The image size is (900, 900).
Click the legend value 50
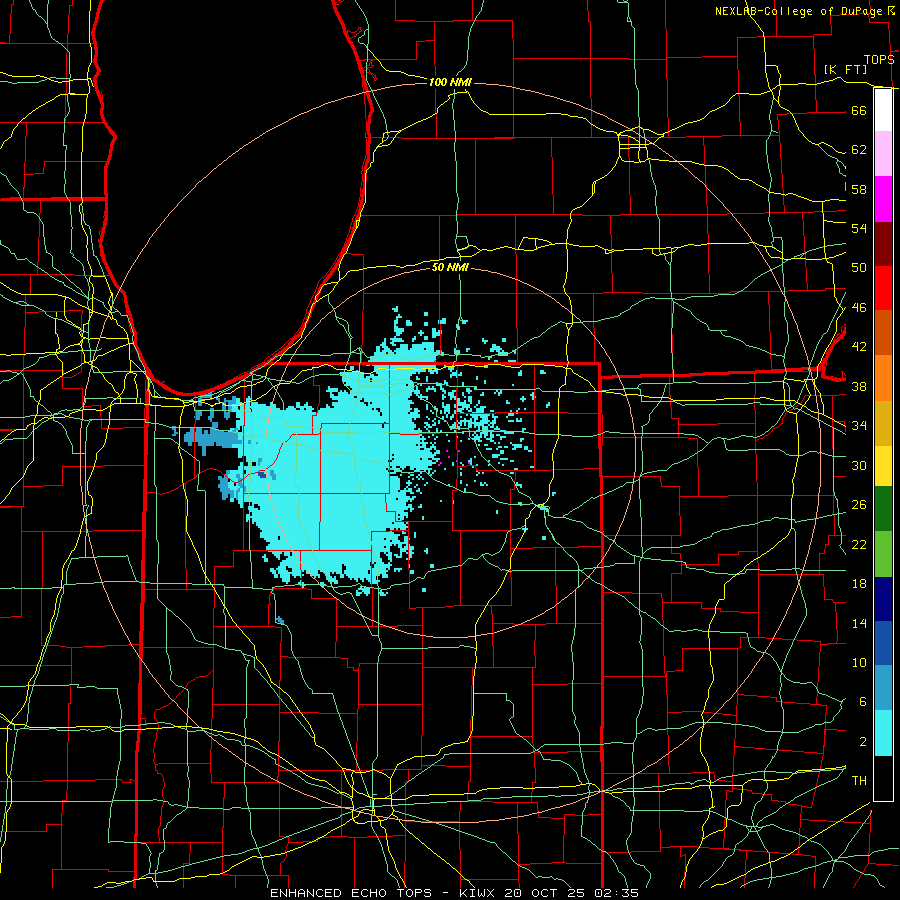(x=859, y=268)
